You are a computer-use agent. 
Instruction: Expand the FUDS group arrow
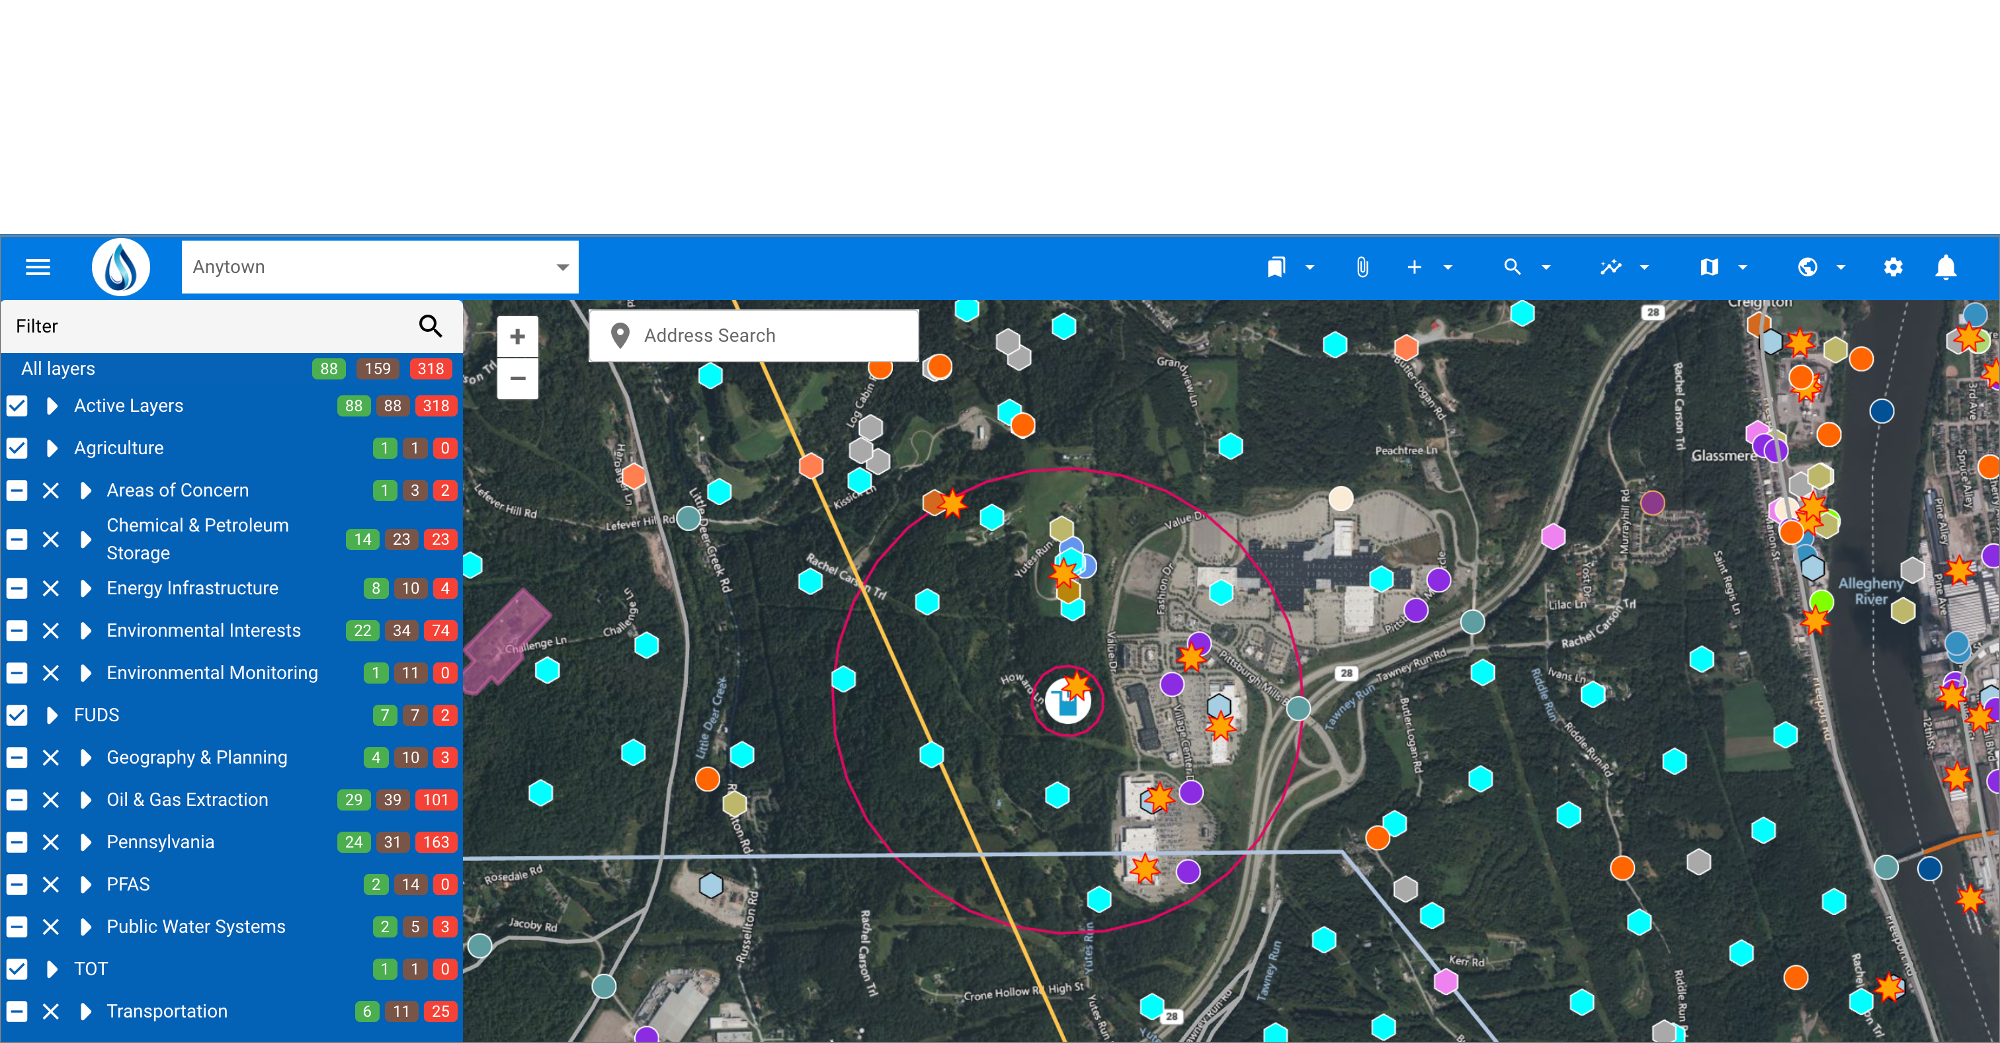[52, 716]
